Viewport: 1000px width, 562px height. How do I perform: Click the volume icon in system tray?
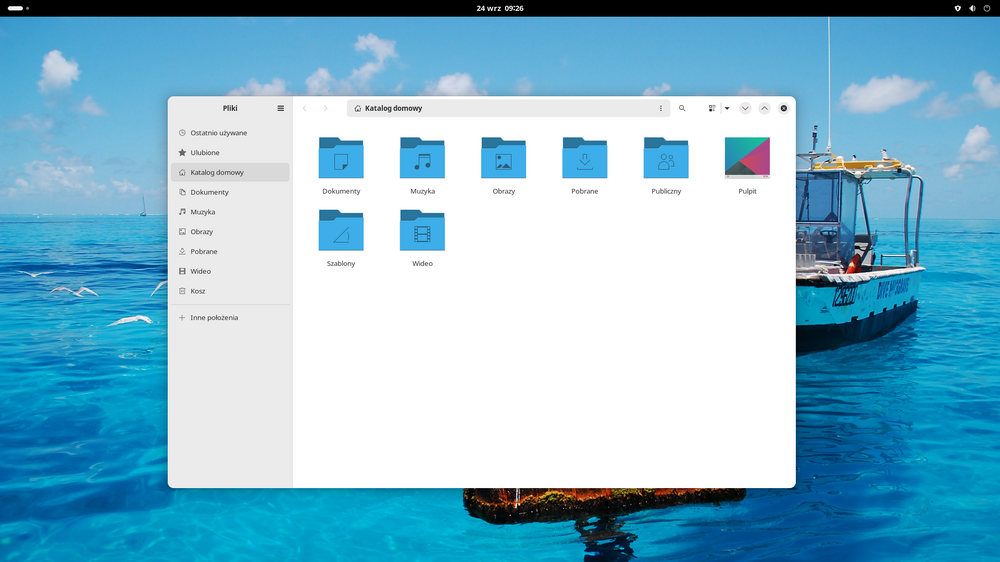(973, 8)
